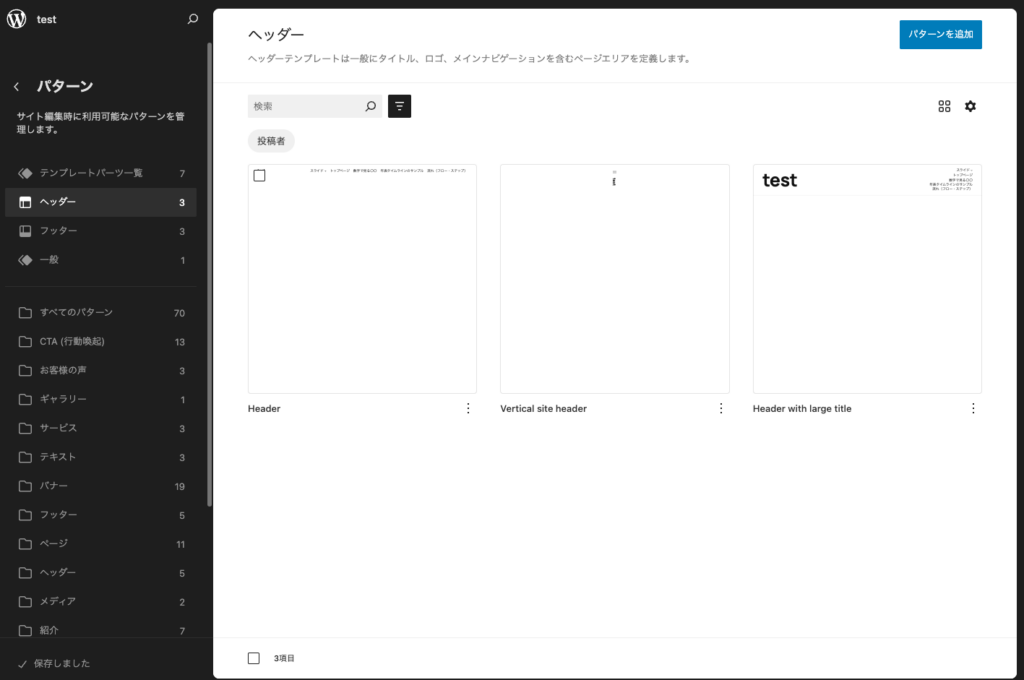This screenshot has width=1024, height=680.
Task: Click the filter icon beside the search box
Action: (399, 106)
